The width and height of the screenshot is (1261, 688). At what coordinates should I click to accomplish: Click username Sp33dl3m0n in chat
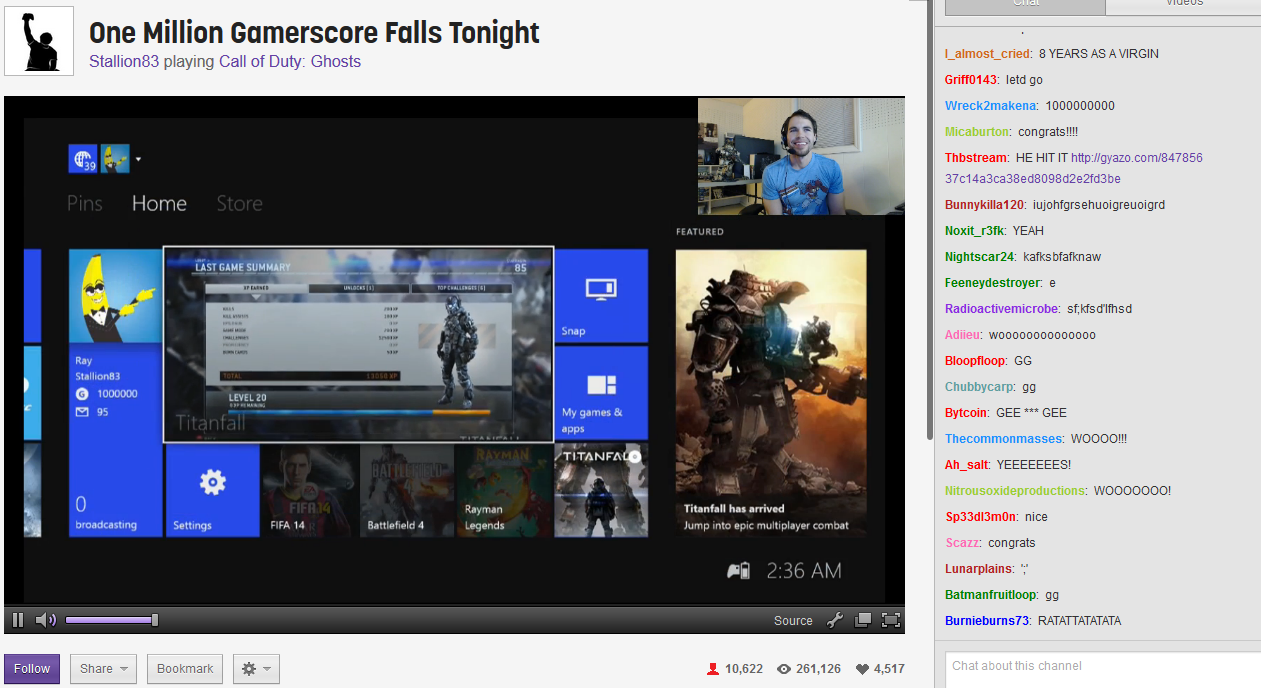point(981,517)
